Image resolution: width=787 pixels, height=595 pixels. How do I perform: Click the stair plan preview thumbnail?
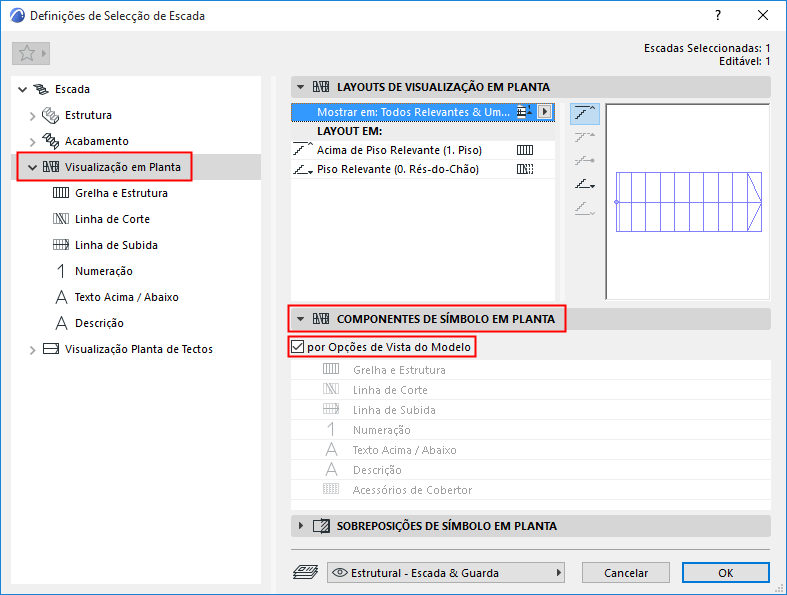(x=688, y=201)
